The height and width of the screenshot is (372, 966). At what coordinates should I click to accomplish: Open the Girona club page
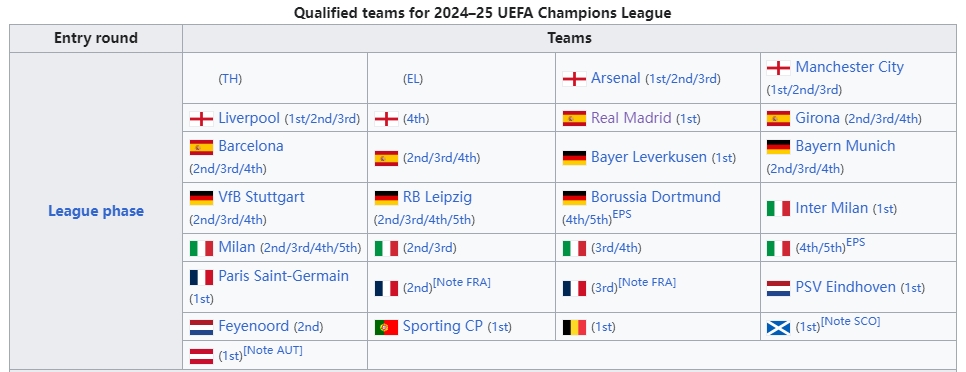(818, 118)
